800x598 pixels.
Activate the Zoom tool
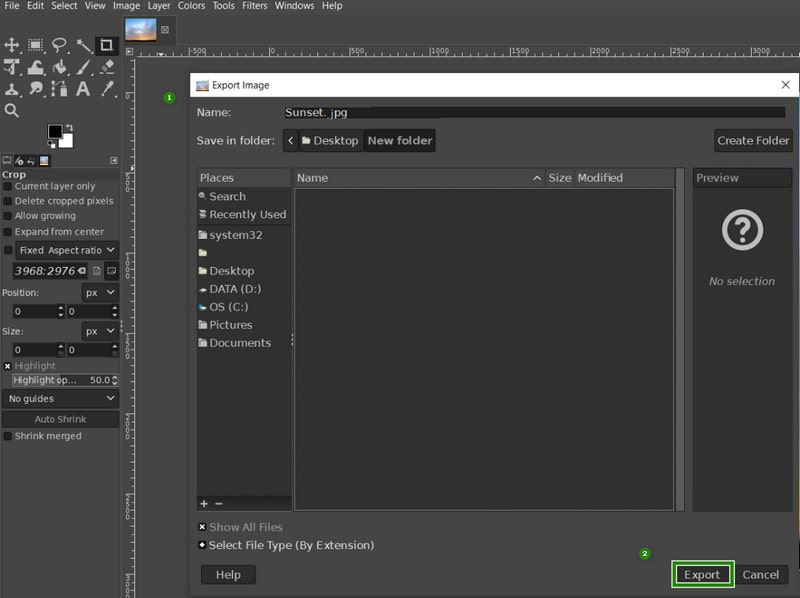12,110
